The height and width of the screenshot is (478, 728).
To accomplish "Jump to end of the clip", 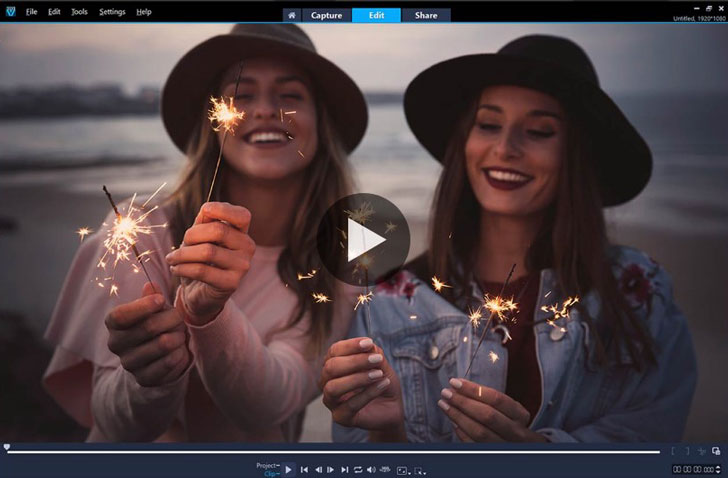I will point(345,469).
